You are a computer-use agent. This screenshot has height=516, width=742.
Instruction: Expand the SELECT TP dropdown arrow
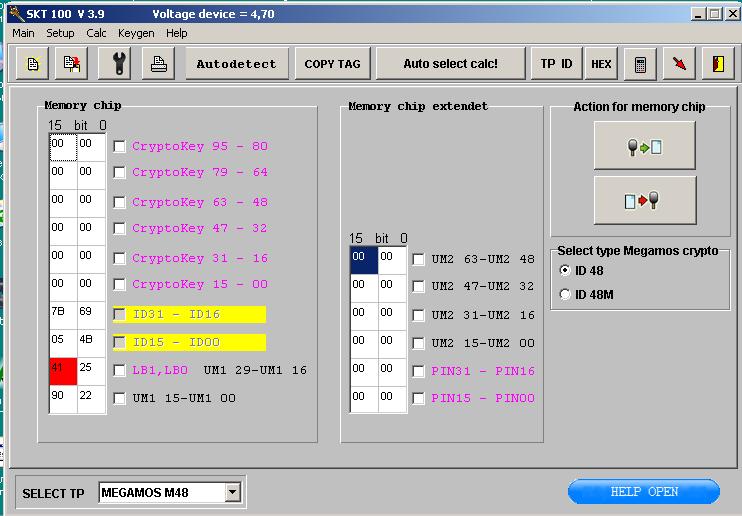coord(232,492)
